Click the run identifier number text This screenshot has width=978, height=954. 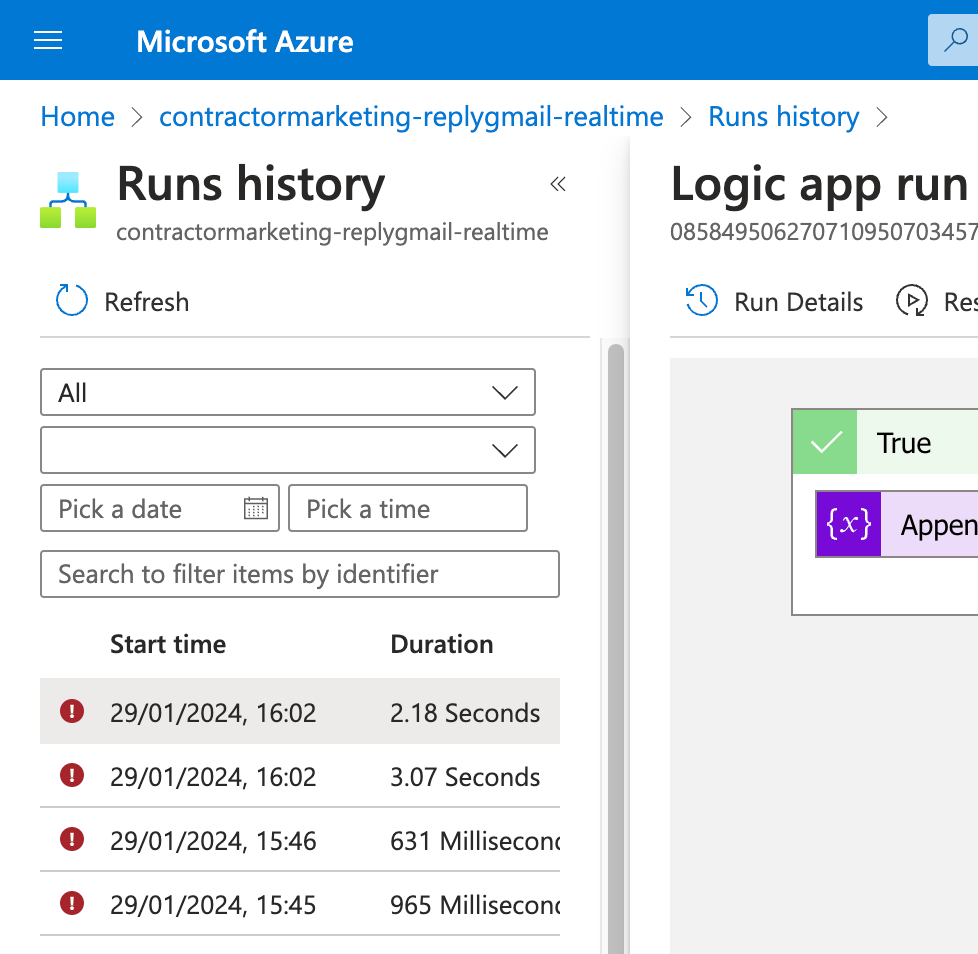[x=823, y=231]
